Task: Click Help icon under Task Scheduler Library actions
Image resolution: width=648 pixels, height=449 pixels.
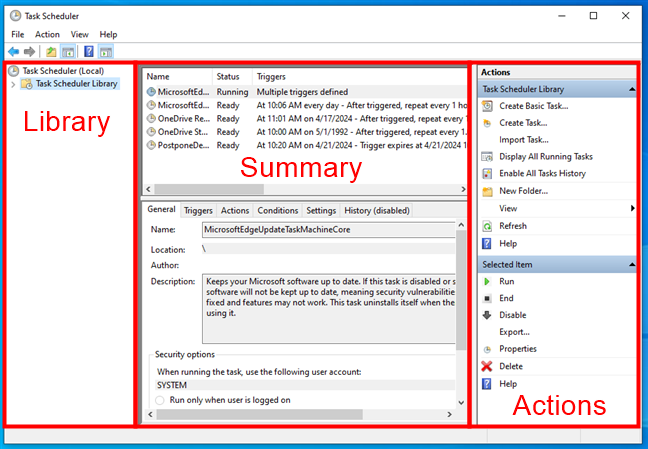Action: 487,244
